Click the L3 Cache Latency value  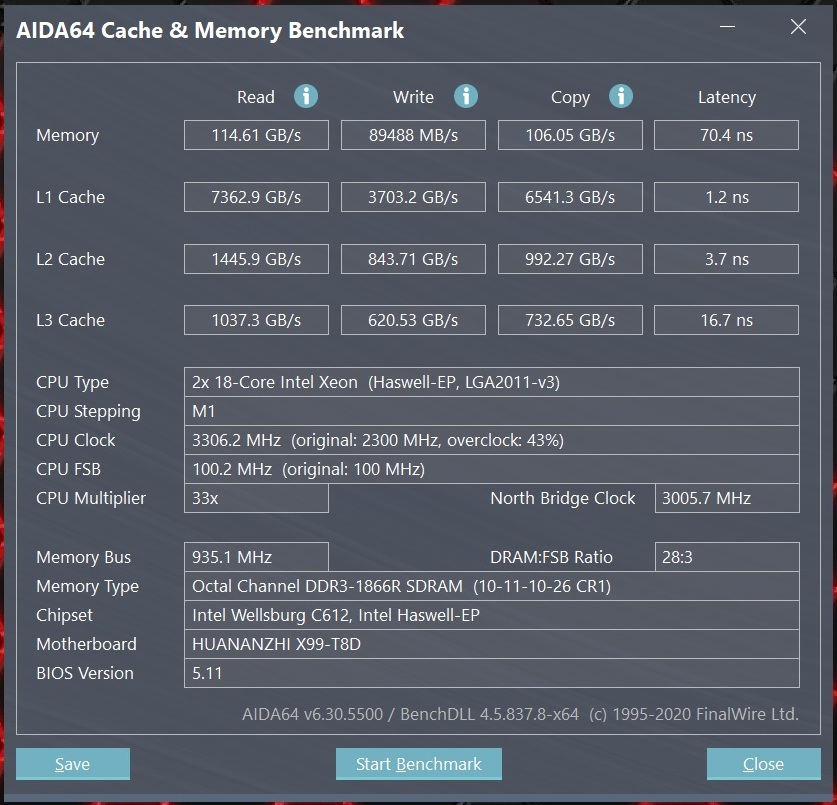726,320
